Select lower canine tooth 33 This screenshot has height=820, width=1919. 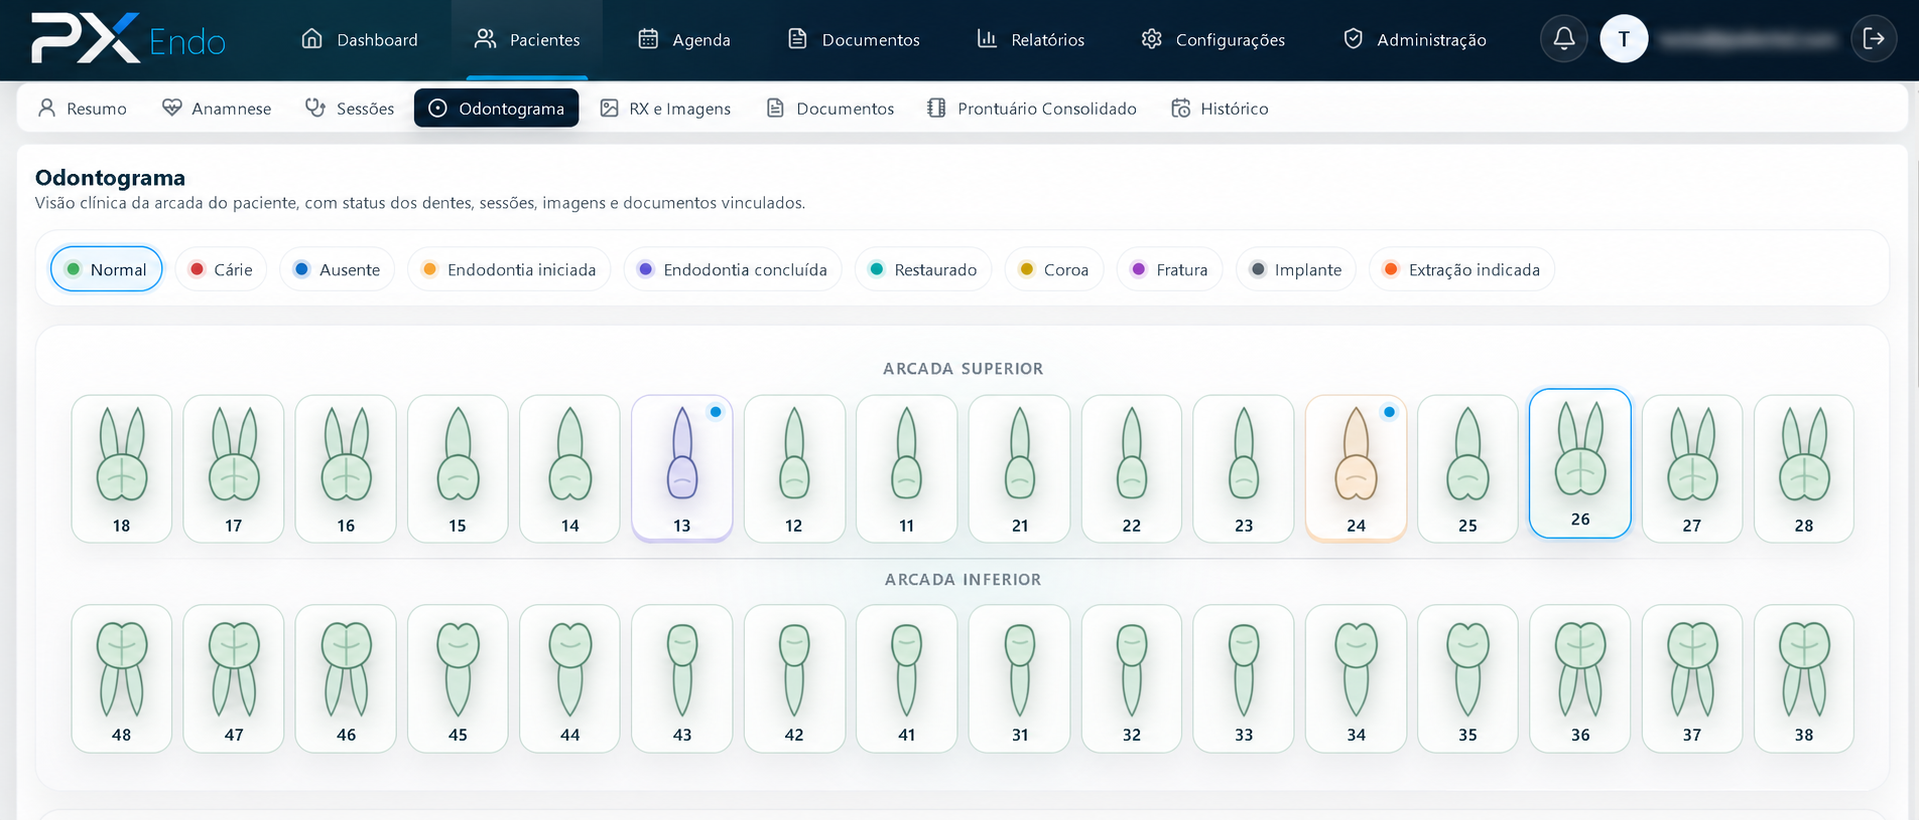(x=1243, y=679)
